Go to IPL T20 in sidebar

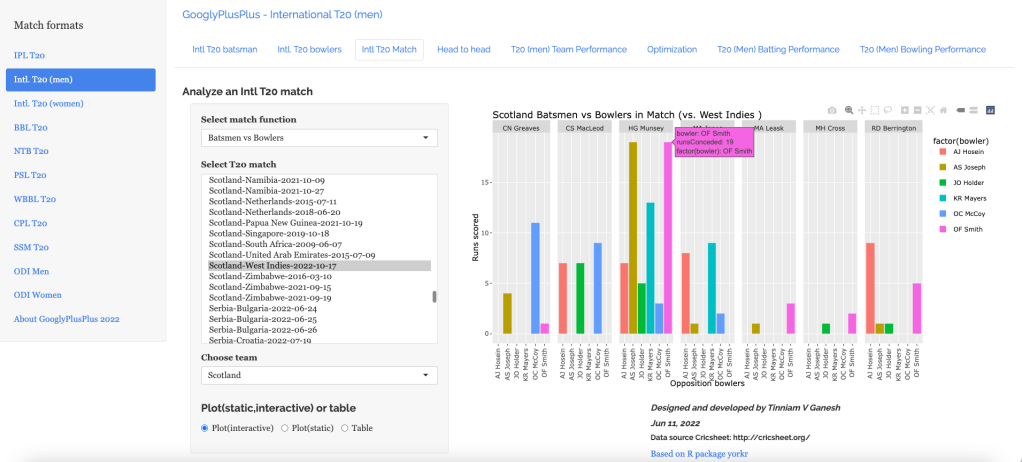(x=29, y=56)
